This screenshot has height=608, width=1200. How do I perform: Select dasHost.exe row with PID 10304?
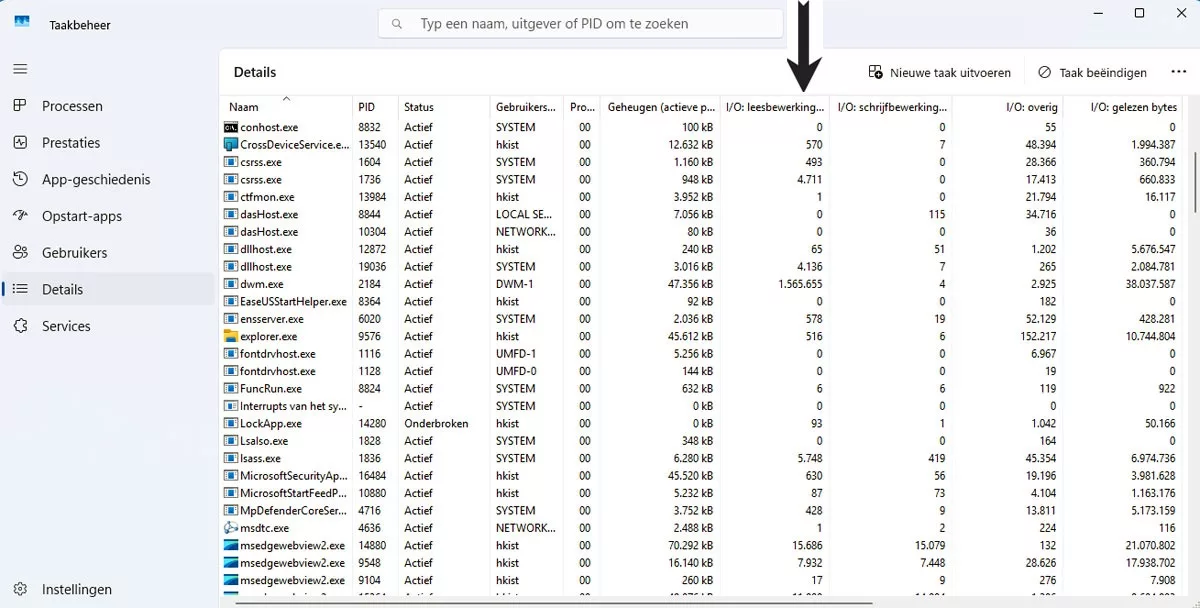pos(700,232)
